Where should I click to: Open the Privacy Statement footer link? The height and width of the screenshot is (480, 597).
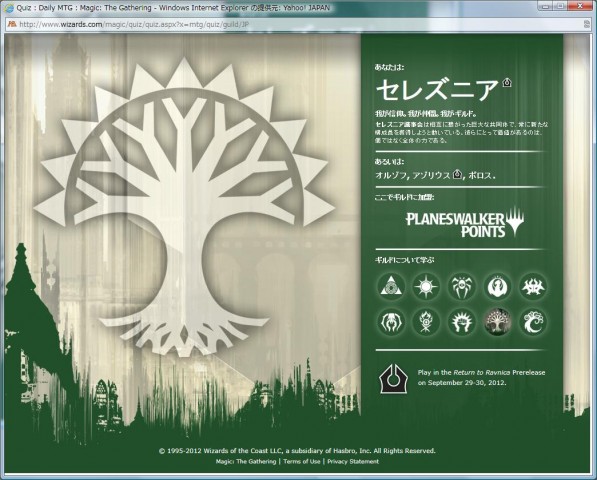(x=353, y=461)
